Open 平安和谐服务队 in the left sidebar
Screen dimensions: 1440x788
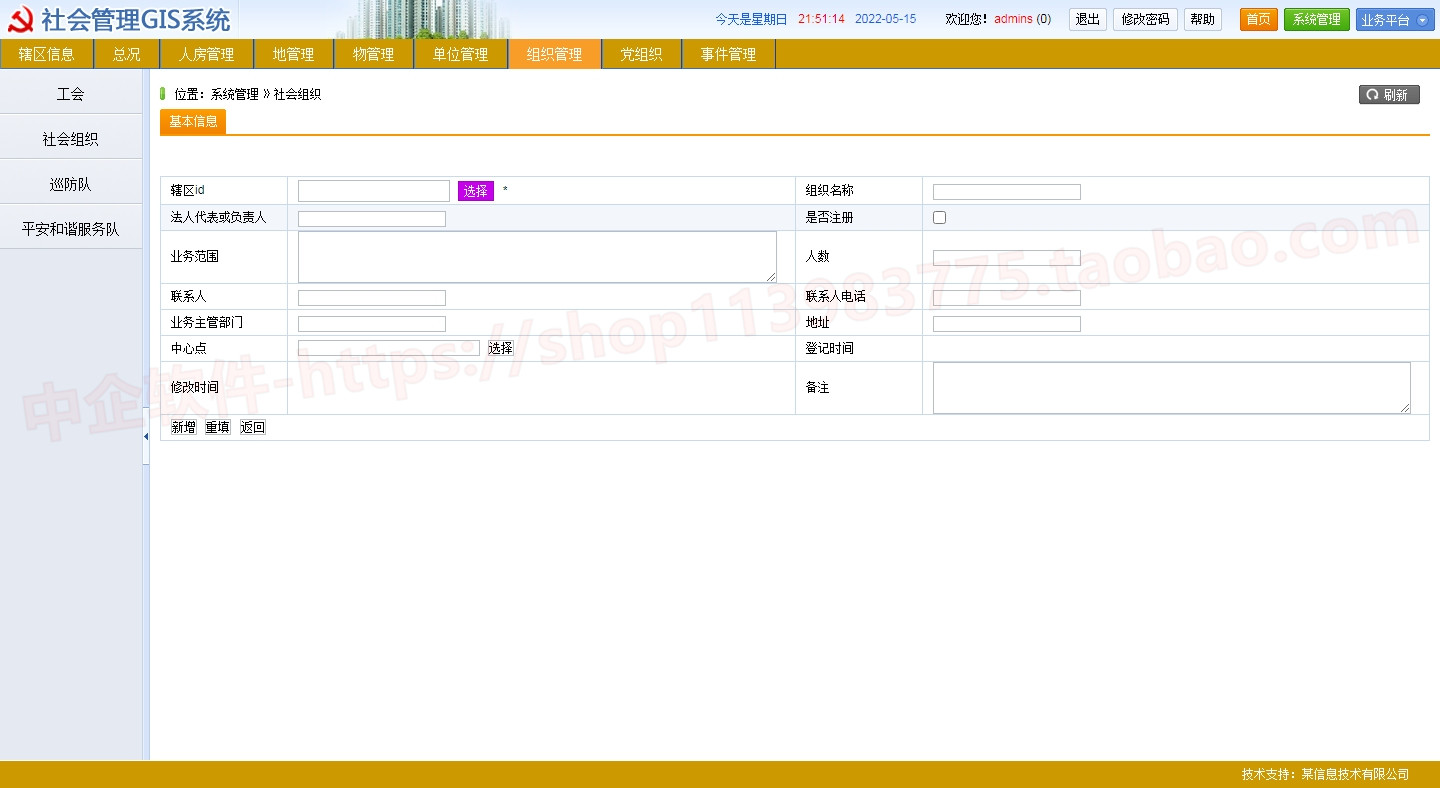tap(71, 229)
